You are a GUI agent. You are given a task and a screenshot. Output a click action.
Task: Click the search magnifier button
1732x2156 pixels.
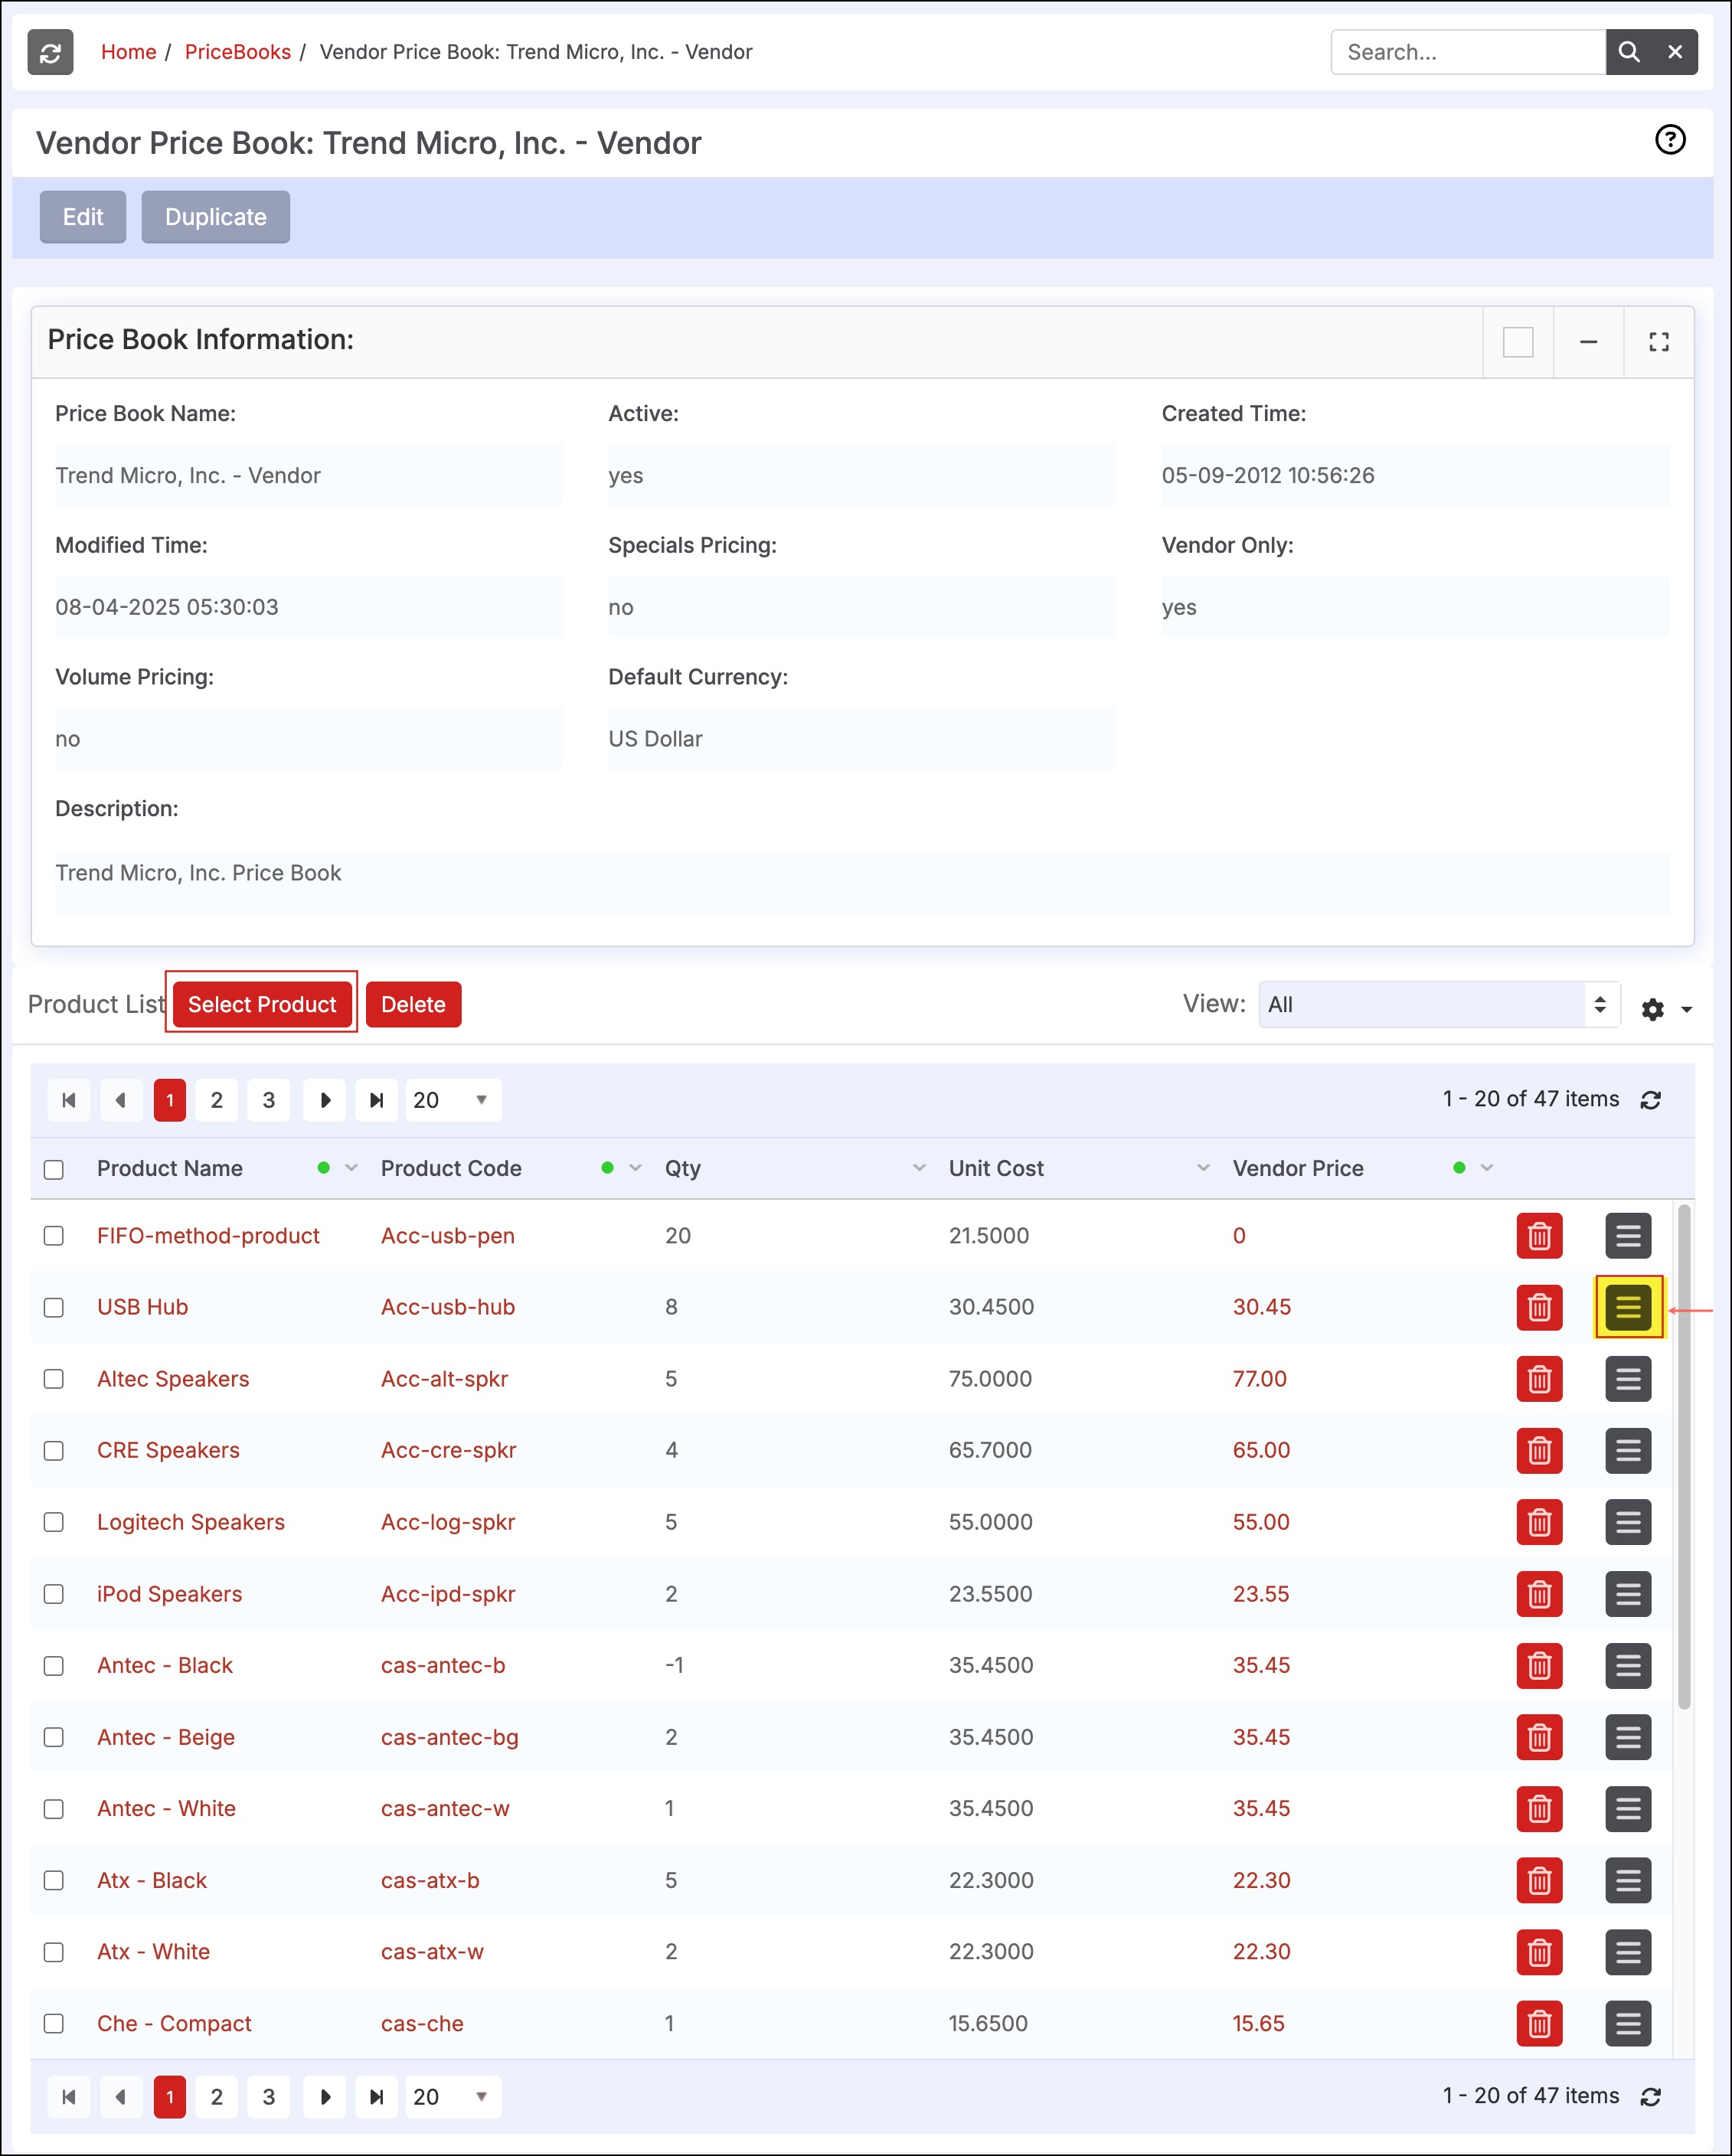(x=1628, y=52)
